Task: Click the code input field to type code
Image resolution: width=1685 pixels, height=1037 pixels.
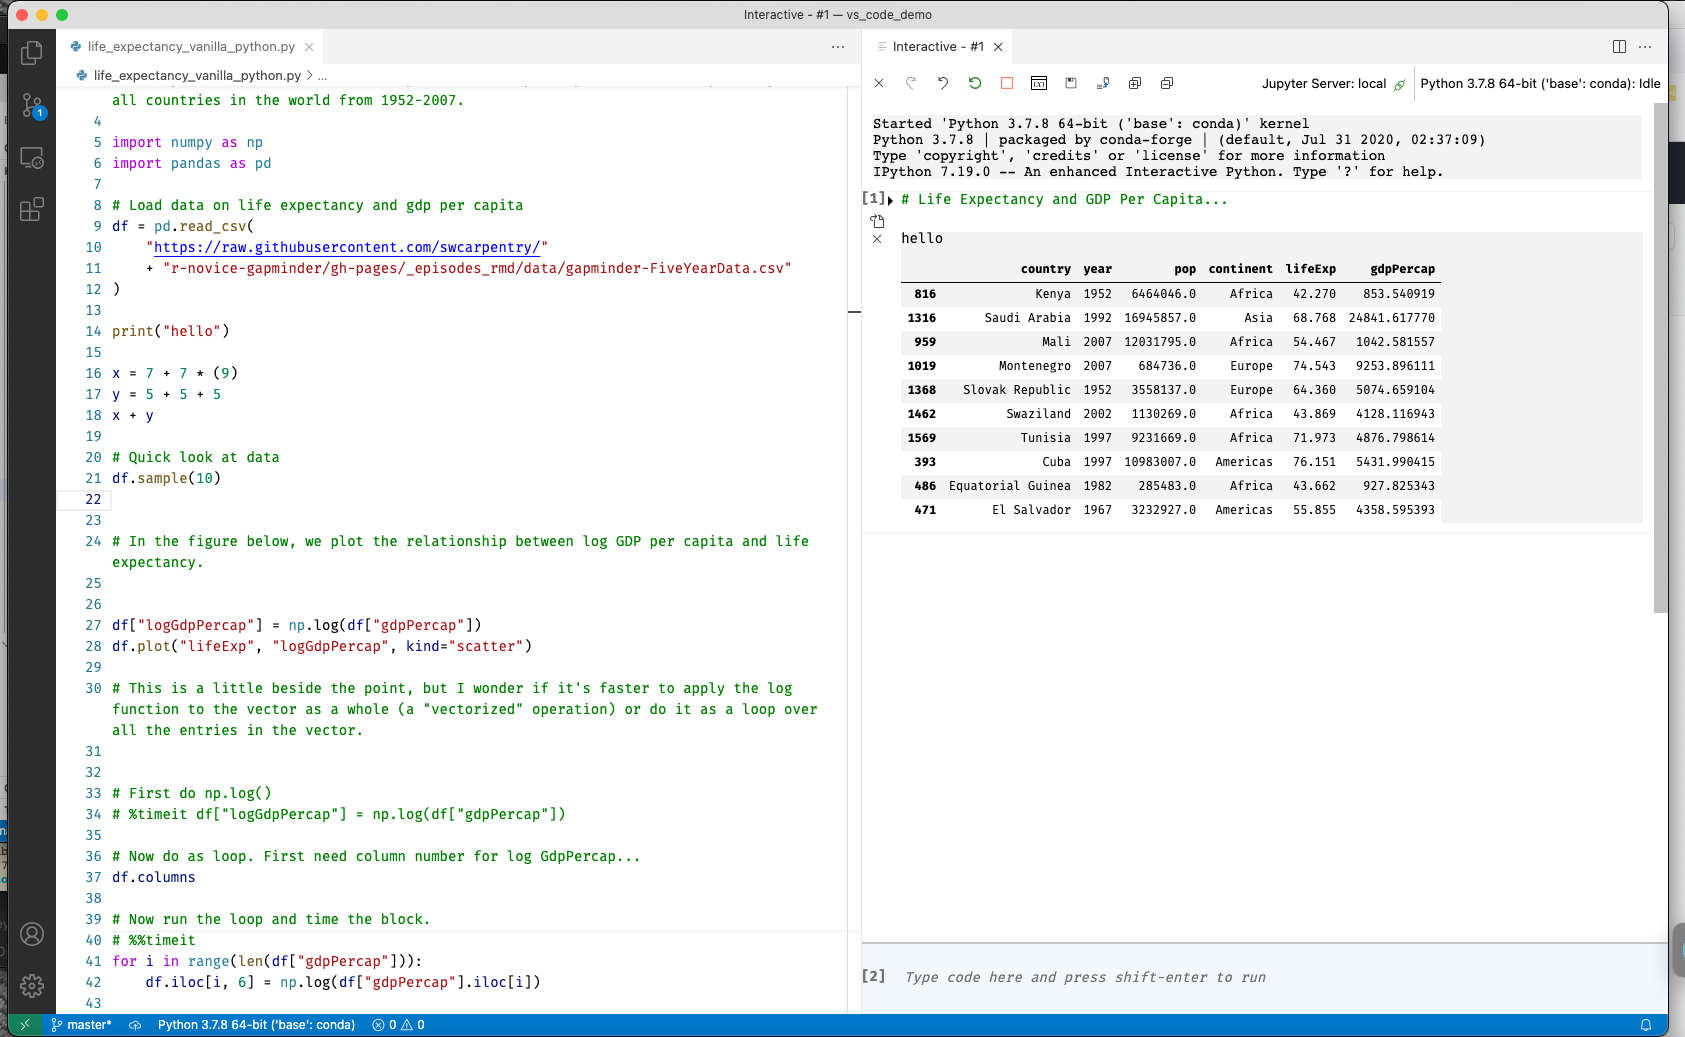Action: click(1100, 977)
